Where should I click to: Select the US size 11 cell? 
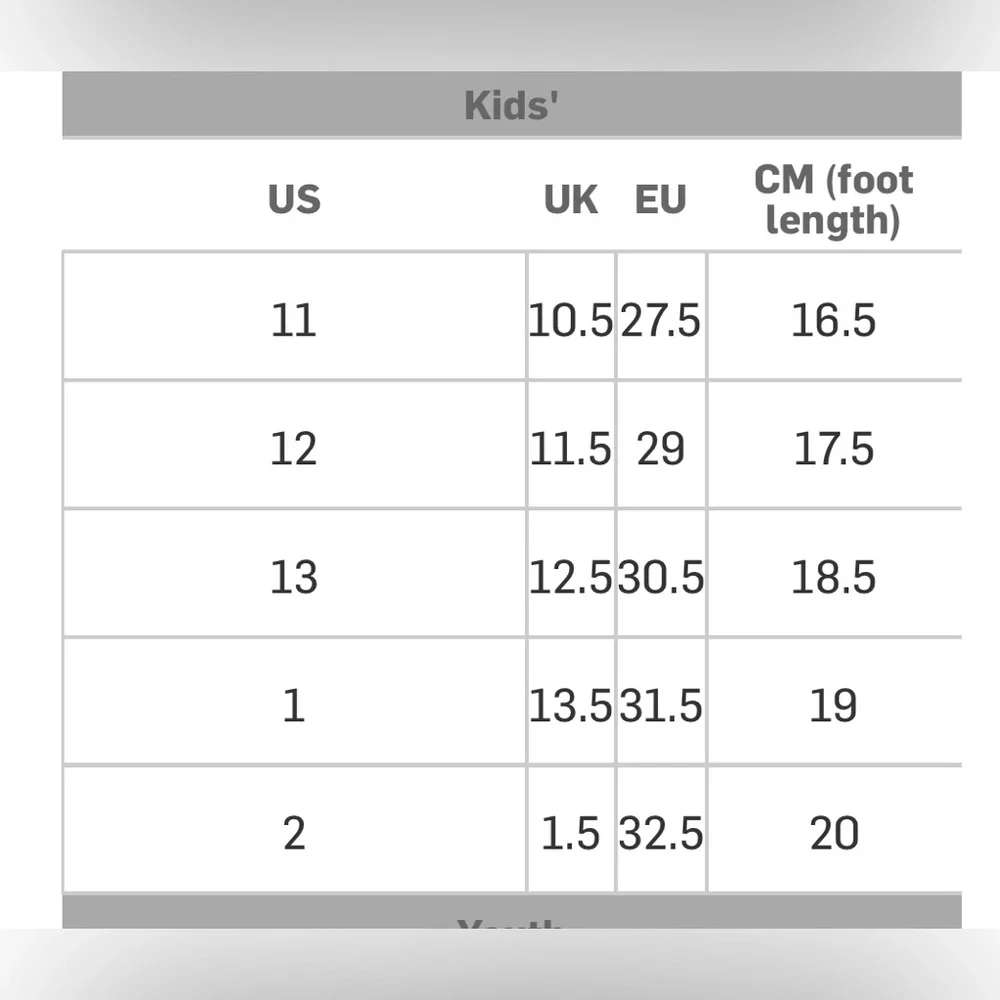tap(294, 320)
